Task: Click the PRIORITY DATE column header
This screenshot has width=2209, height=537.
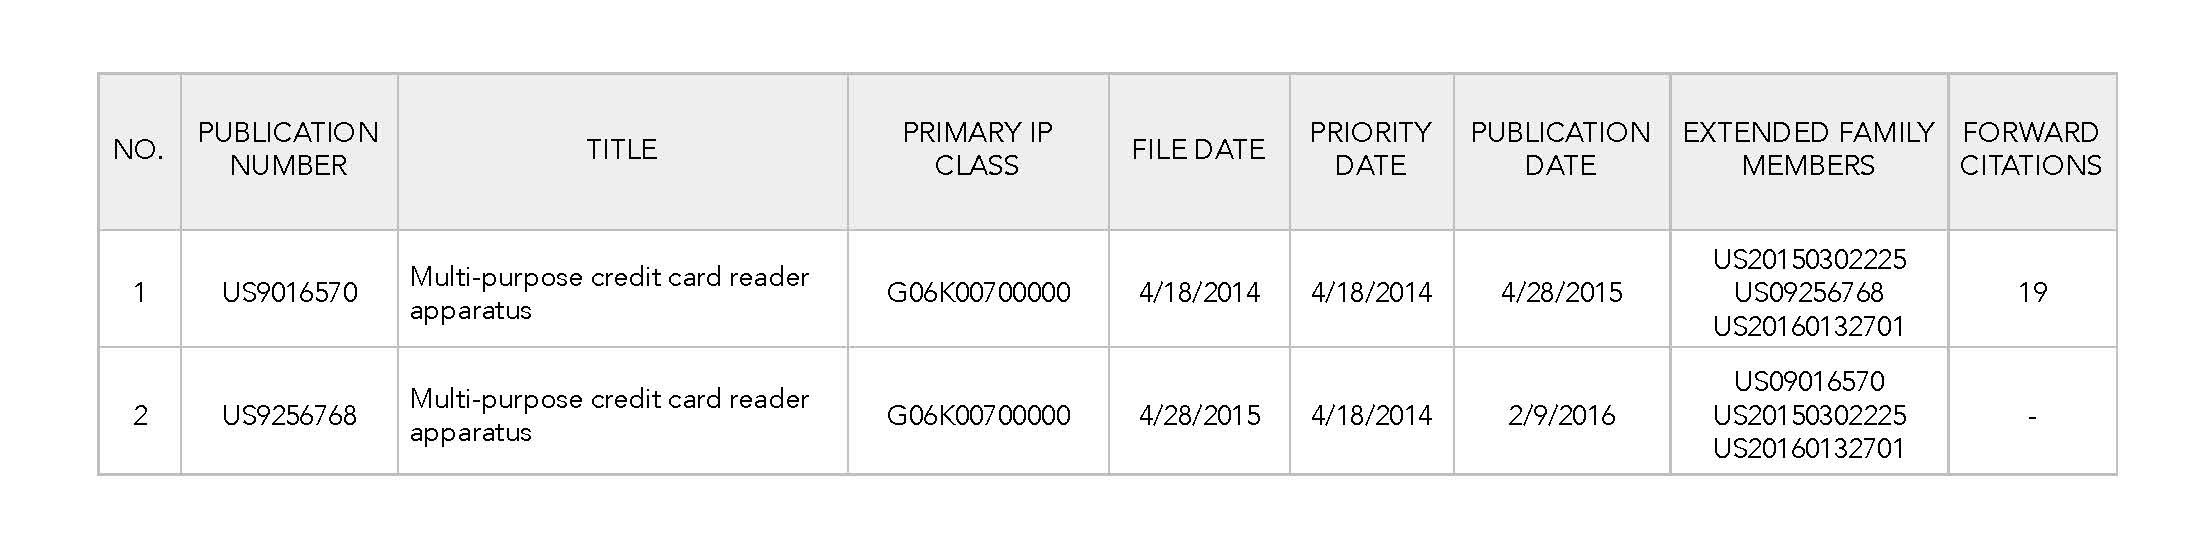Action: pyautogui.click(x=1370, y=149)
